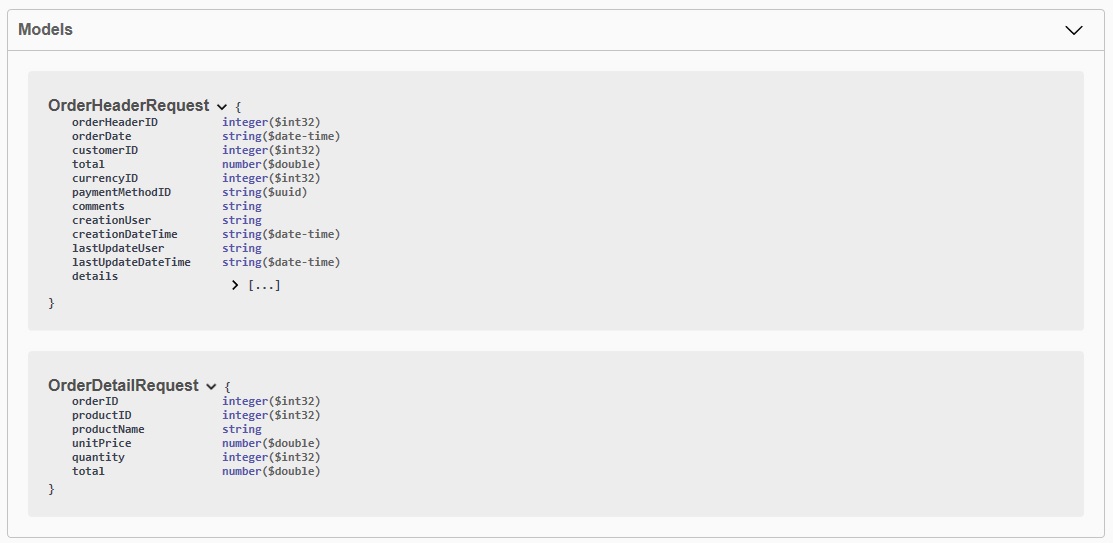Image resolution: width=1113 pixels, height=543 pixels.
Task: Click the productName property in OrderDetailRequest
Action: [x=108, y=429]
